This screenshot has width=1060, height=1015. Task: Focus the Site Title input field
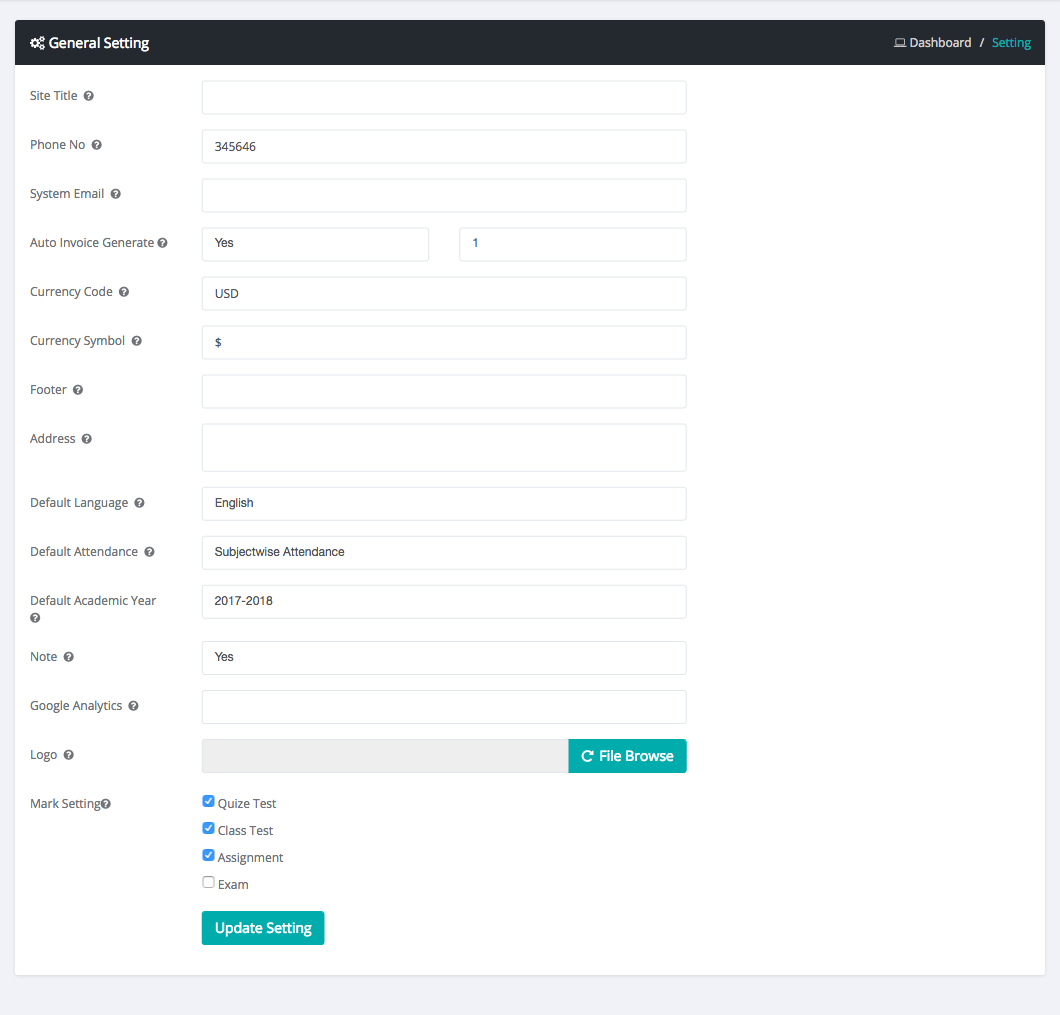point(444,97)
